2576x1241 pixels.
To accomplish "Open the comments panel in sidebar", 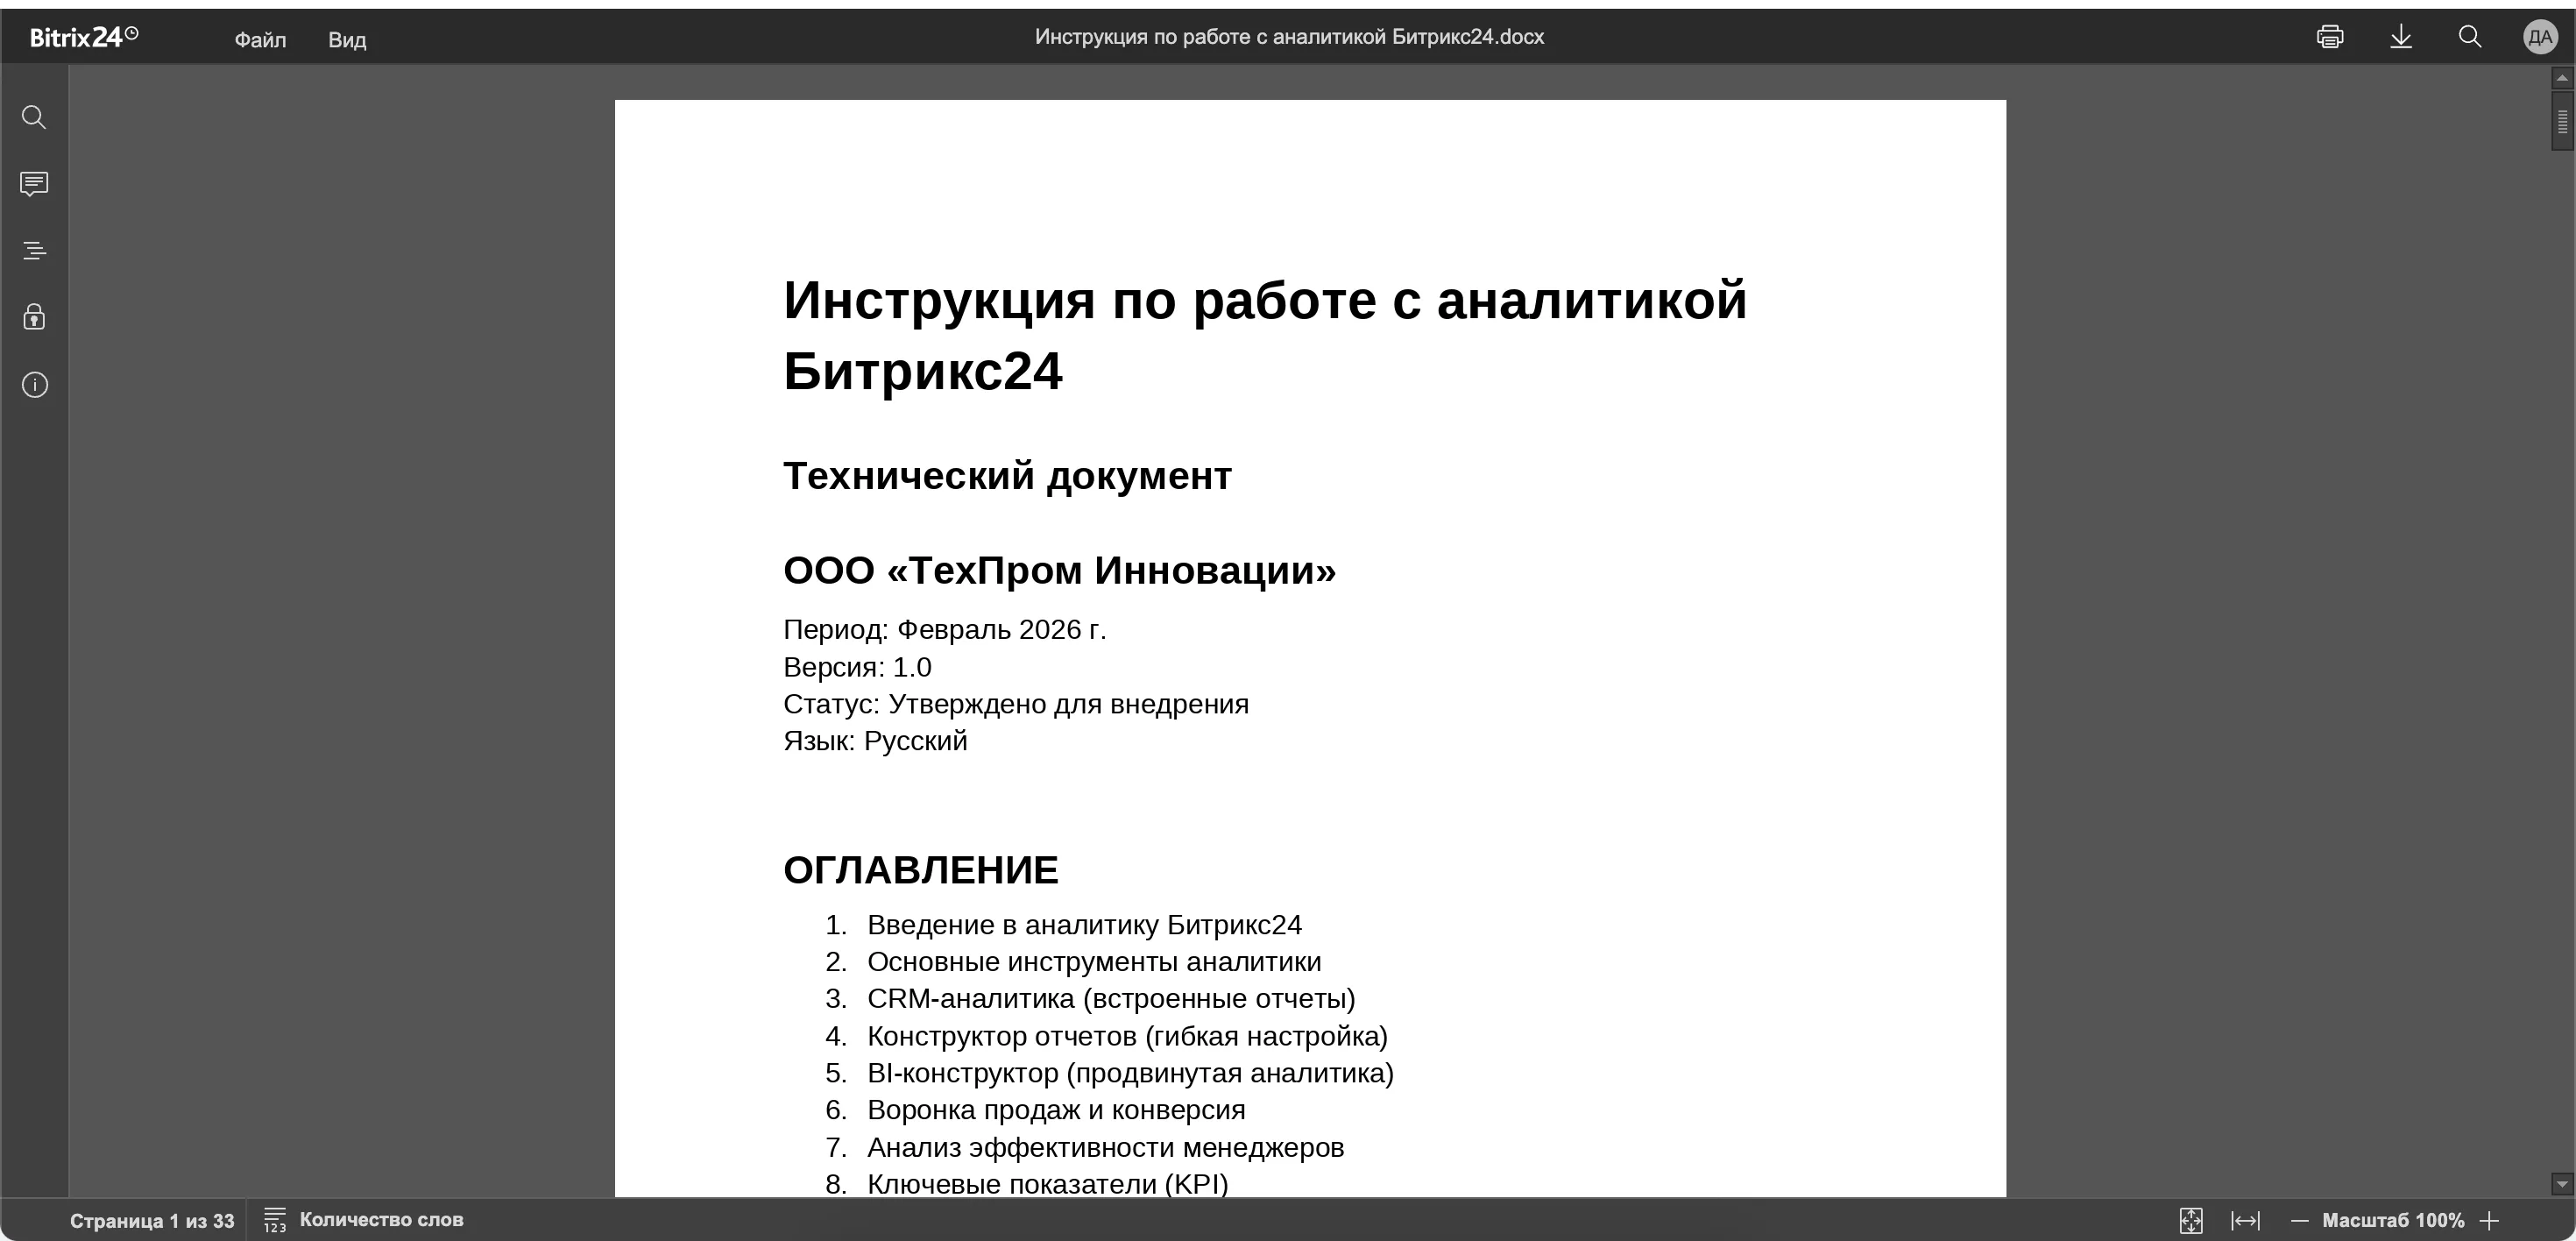I will tap(34, 184).
